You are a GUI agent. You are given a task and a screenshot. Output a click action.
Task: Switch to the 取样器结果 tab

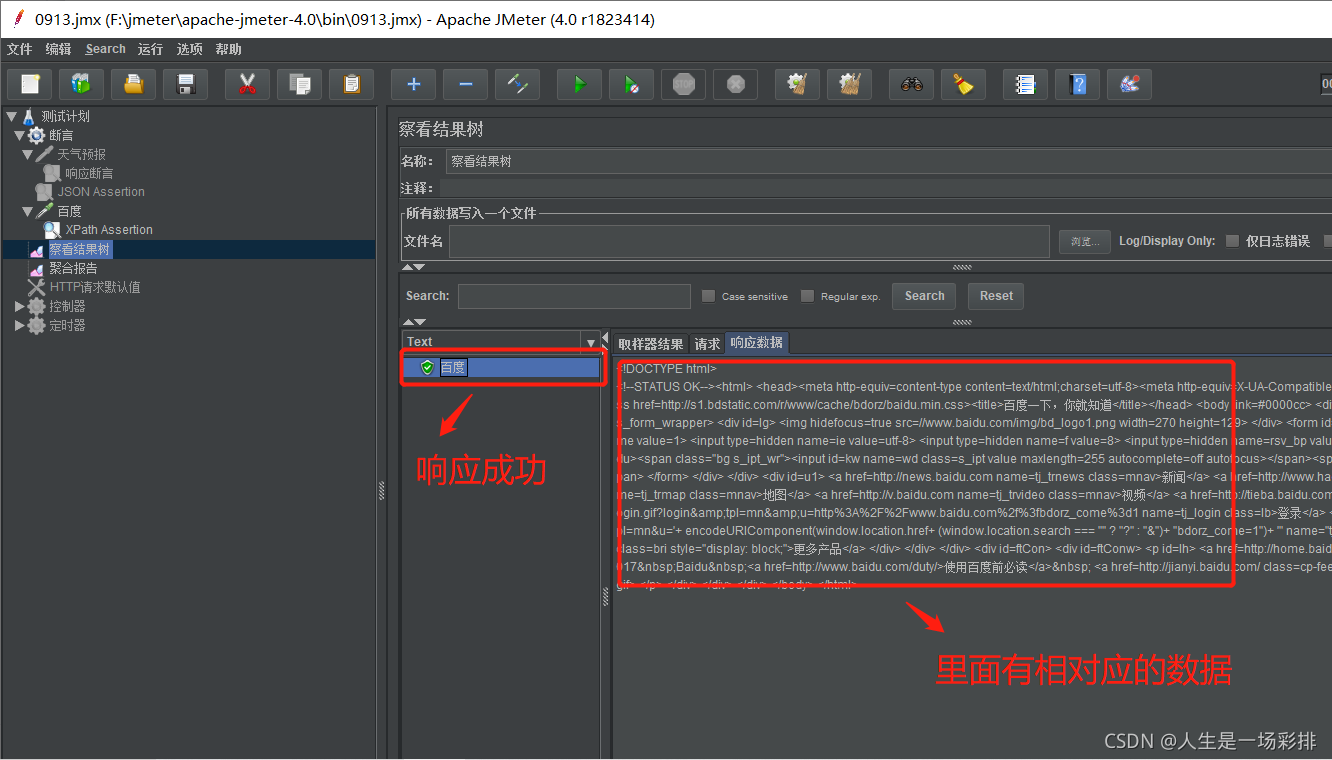[651, 344]
